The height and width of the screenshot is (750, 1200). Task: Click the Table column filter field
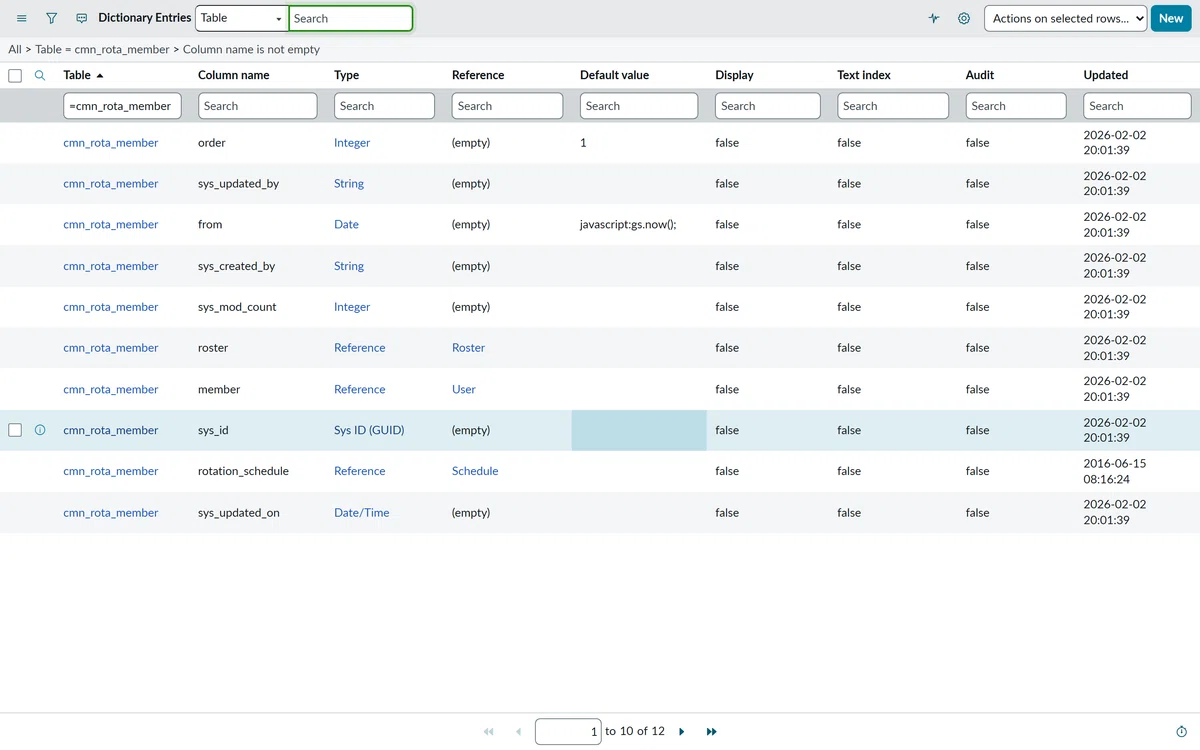pyautogui.click(x=122, y=106)
